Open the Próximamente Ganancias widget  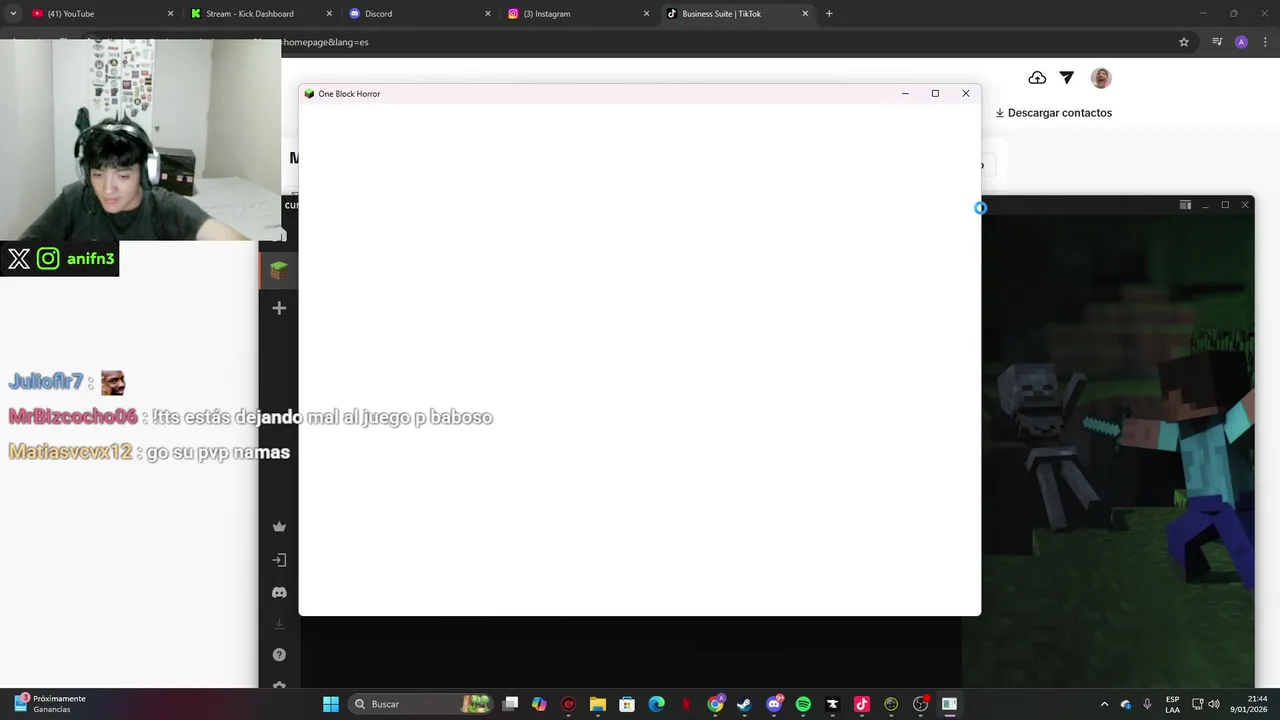coord(50,704)
